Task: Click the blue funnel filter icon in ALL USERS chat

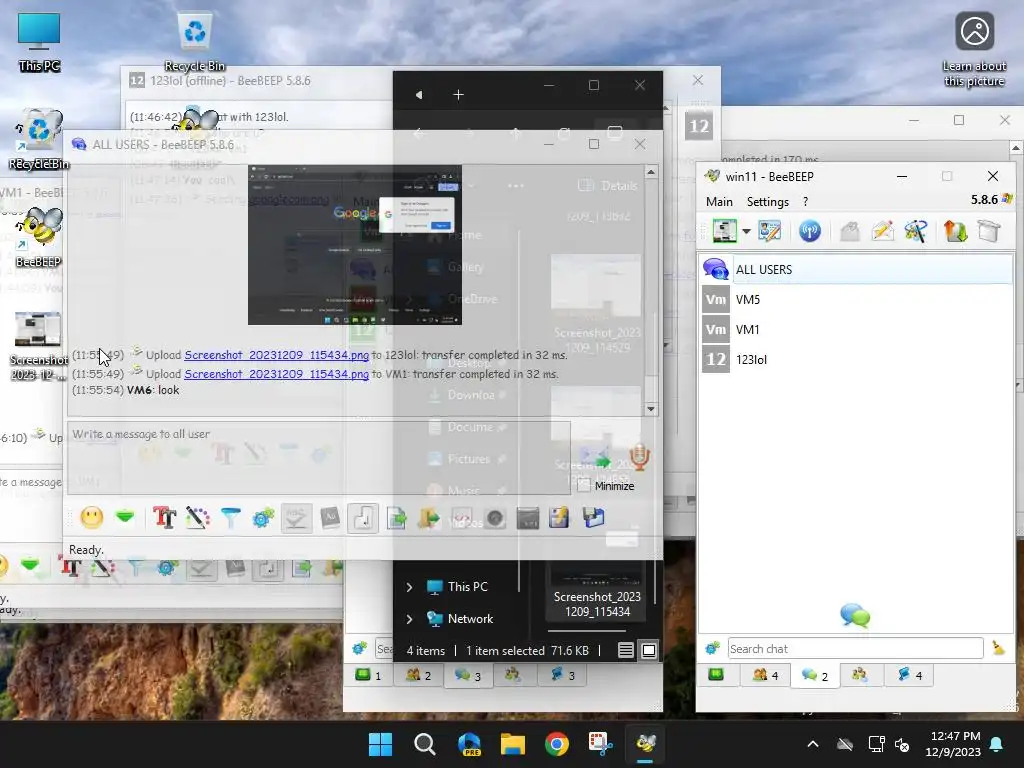Action: pyautogui.click(x=230, y=518)
